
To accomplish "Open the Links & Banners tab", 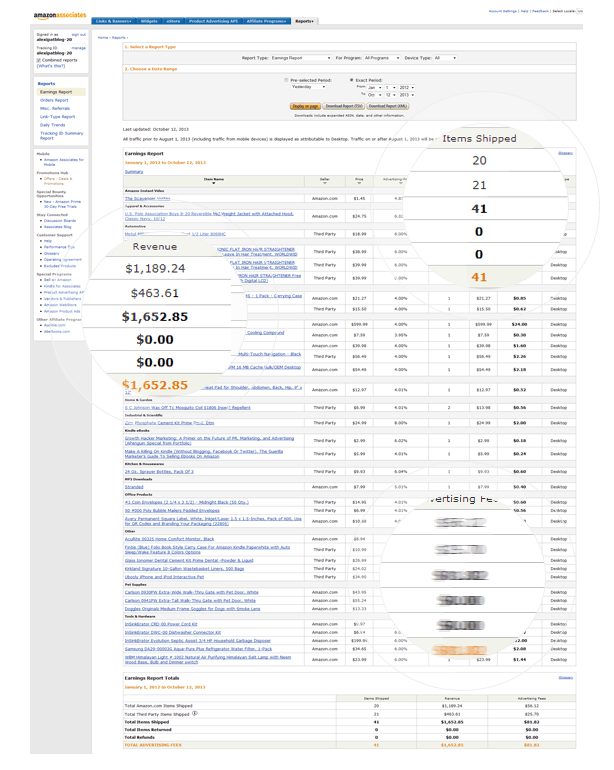I will click(x=113, y=21).
